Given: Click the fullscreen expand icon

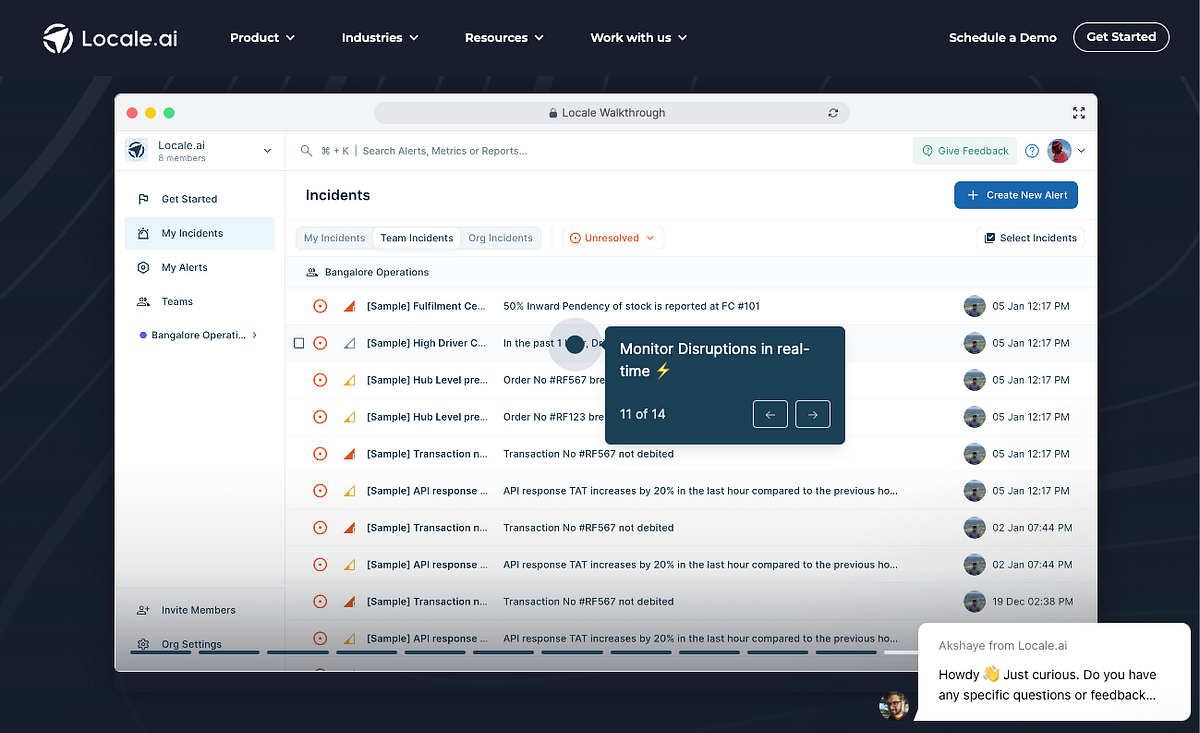Looking at the screenshot, I should click(x=1078, y=113).
